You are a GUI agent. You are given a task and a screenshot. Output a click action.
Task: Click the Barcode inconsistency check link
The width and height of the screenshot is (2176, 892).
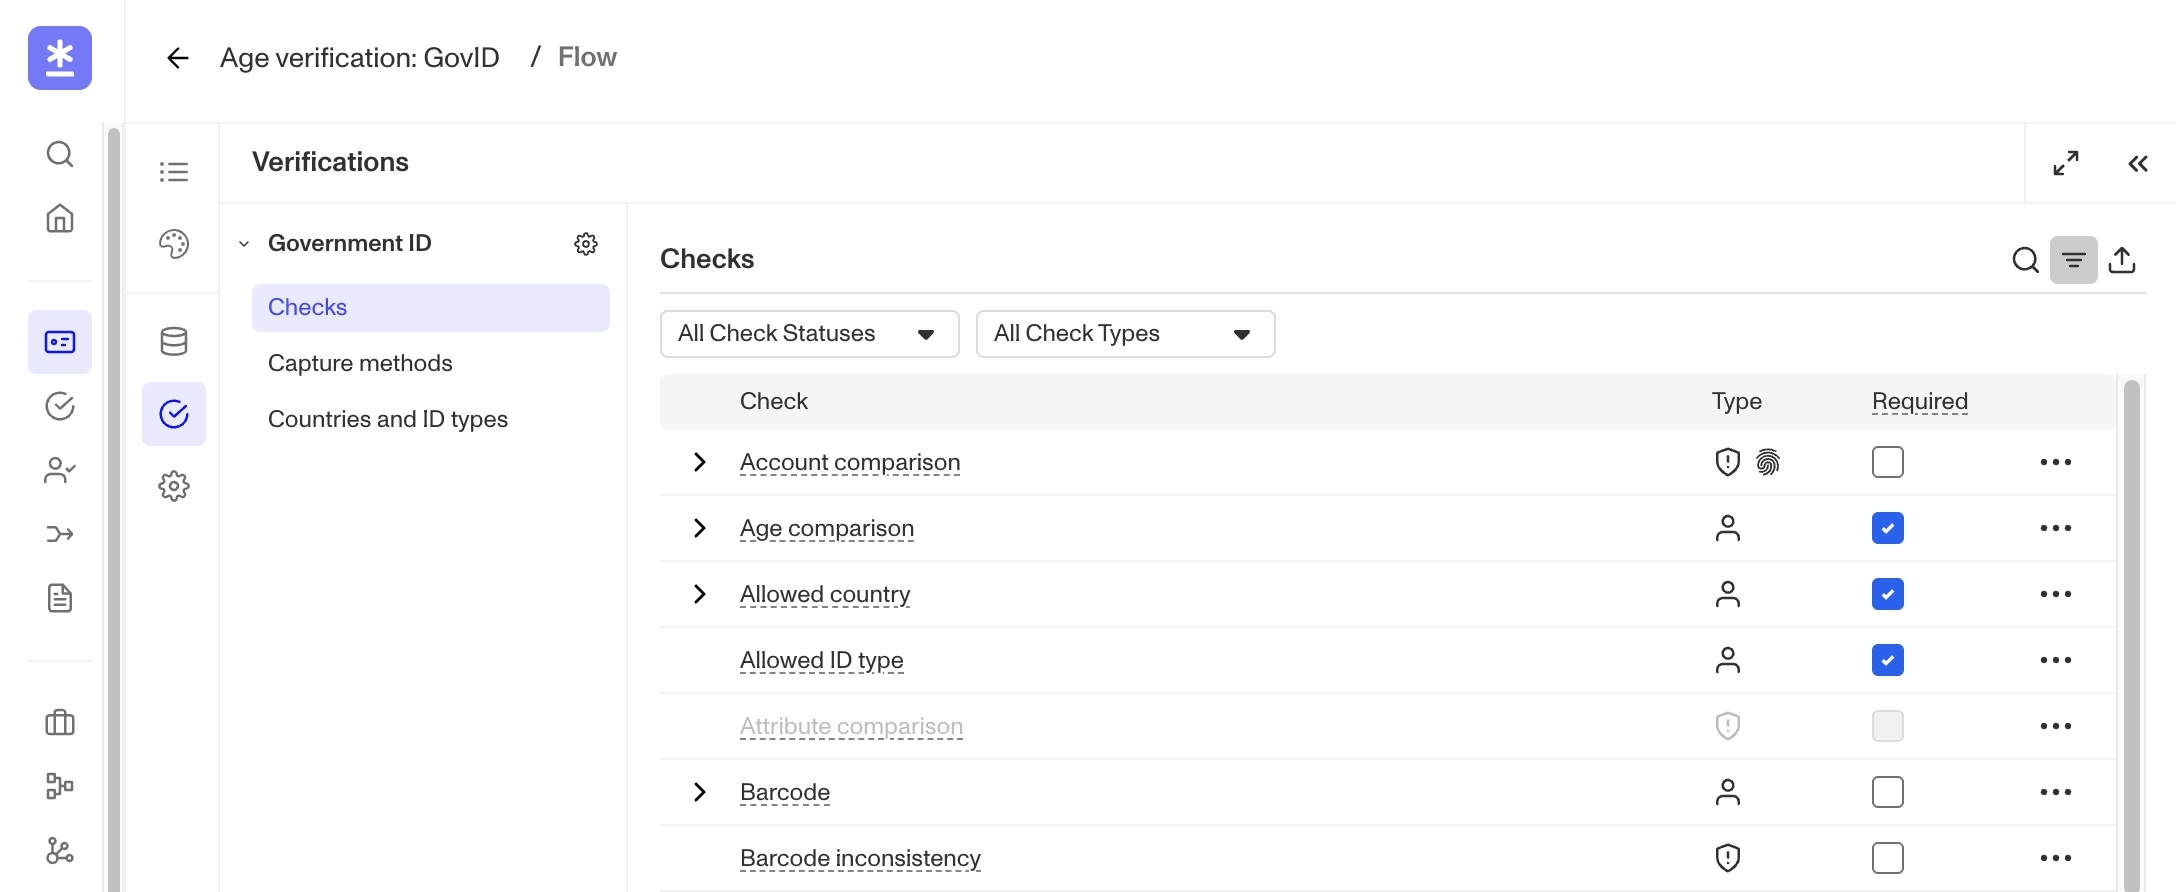click(x=860, y=858)
